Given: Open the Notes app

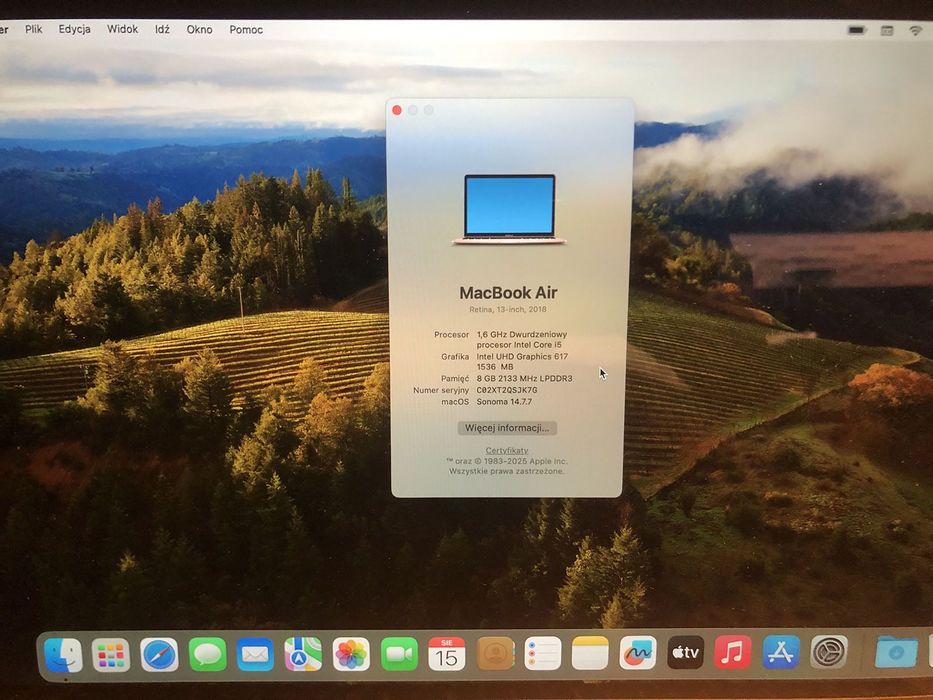Looking at the screenshot, I should point(590,654).
